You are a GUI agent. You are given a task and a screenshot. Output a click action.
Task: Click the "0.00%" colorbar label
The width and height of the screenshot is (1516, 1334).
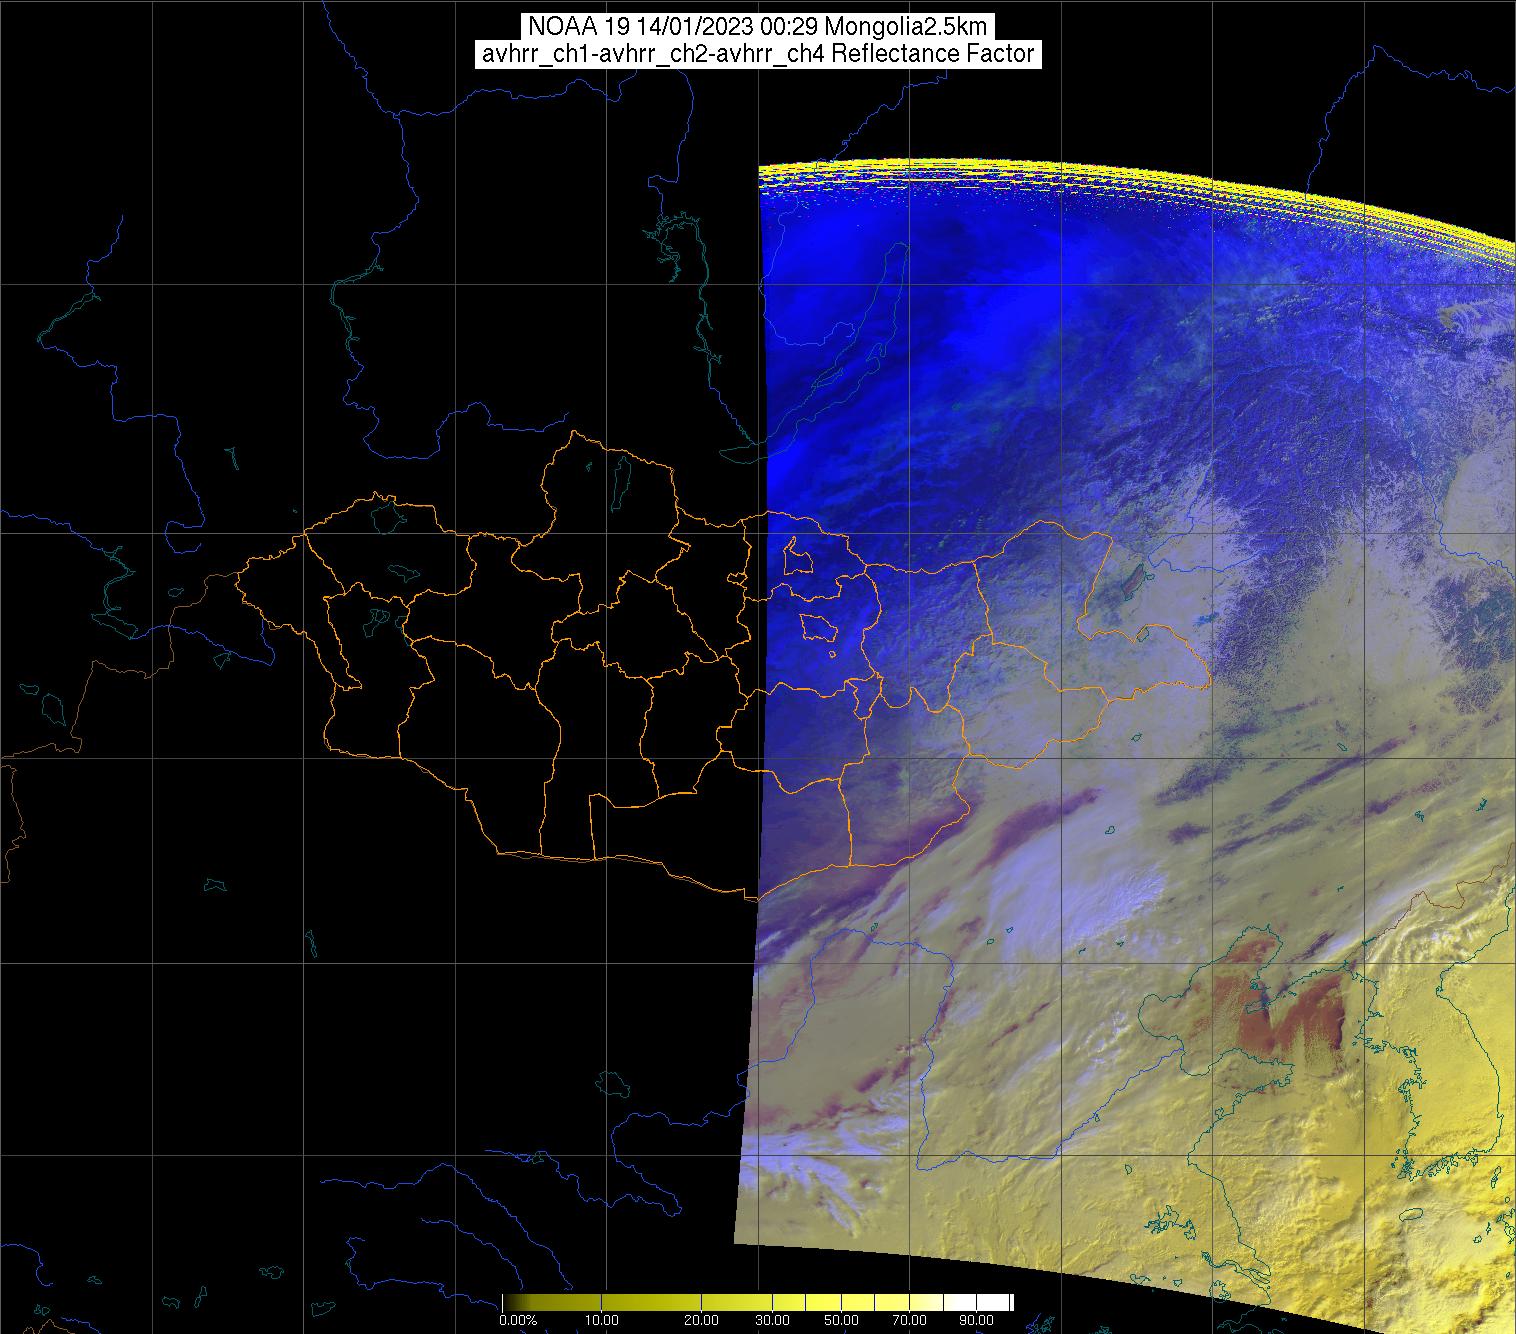518,1321
